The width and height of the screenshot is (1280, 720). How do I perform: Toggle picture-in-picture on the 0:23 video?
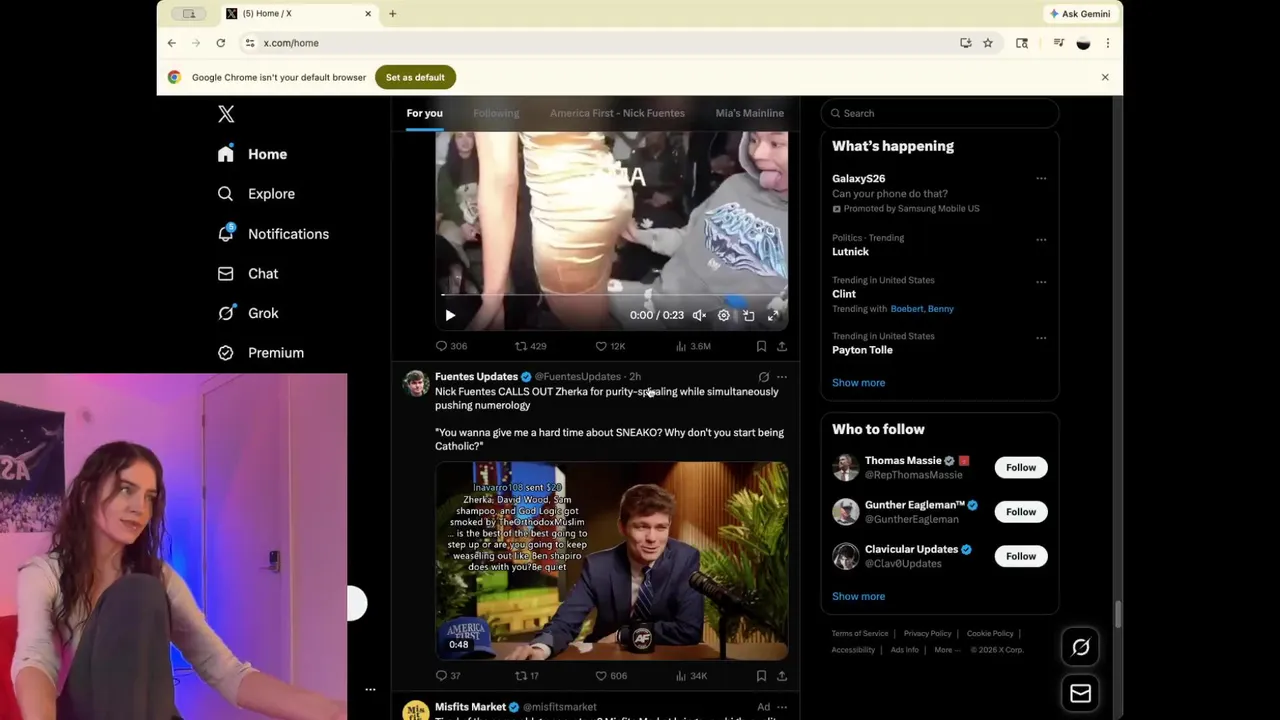pyautogui.click(x=749, y=315)
